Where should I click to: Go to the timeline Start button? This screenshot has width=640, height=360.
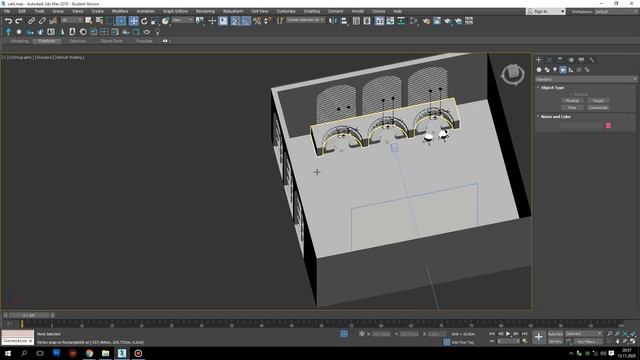492,334
